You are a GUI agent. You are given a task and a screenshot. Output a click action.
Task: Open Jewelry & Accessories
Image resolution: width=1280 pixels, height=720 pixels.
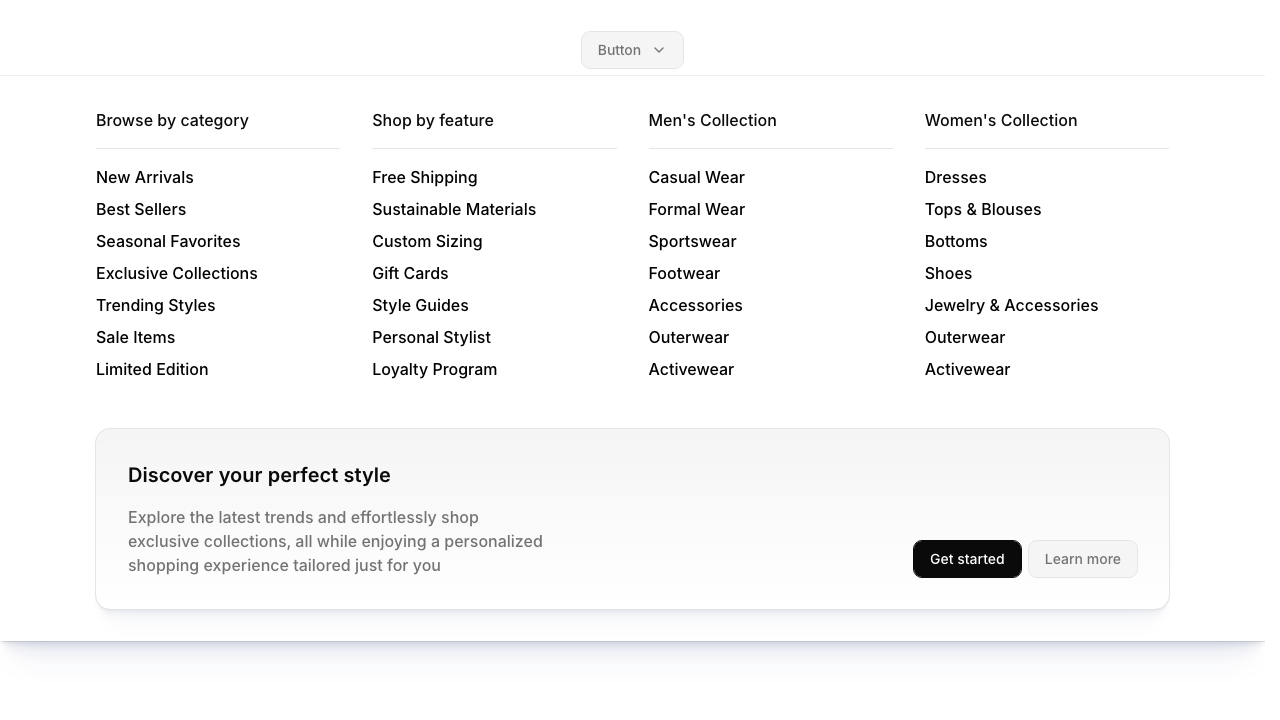pos(1011,305)
